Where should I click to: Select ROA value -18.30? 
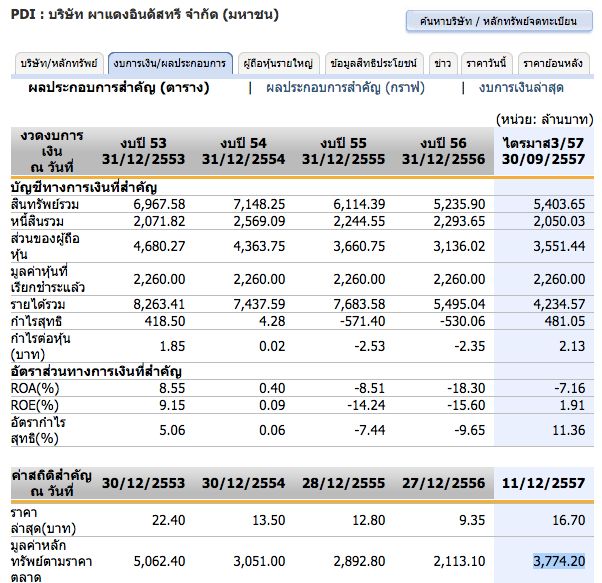tap(466, 388)
